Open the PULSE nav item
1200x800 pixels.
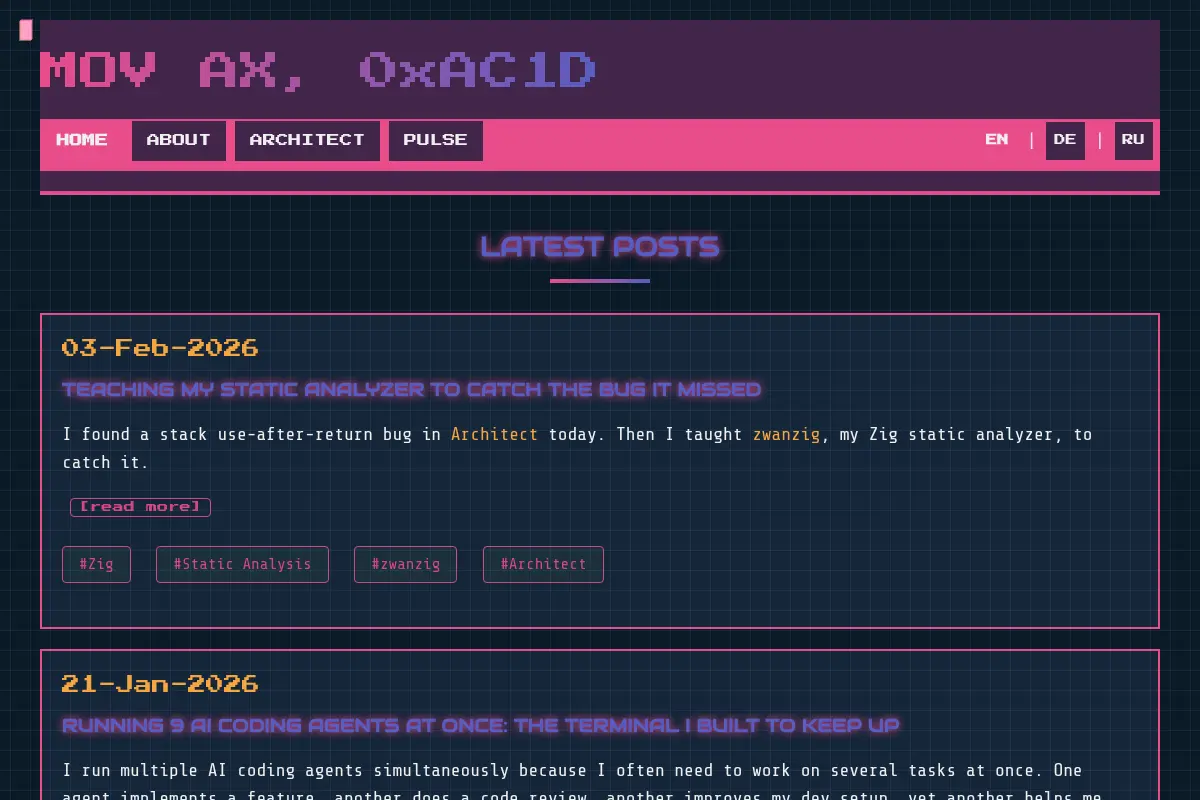click(x=436, y=140)
